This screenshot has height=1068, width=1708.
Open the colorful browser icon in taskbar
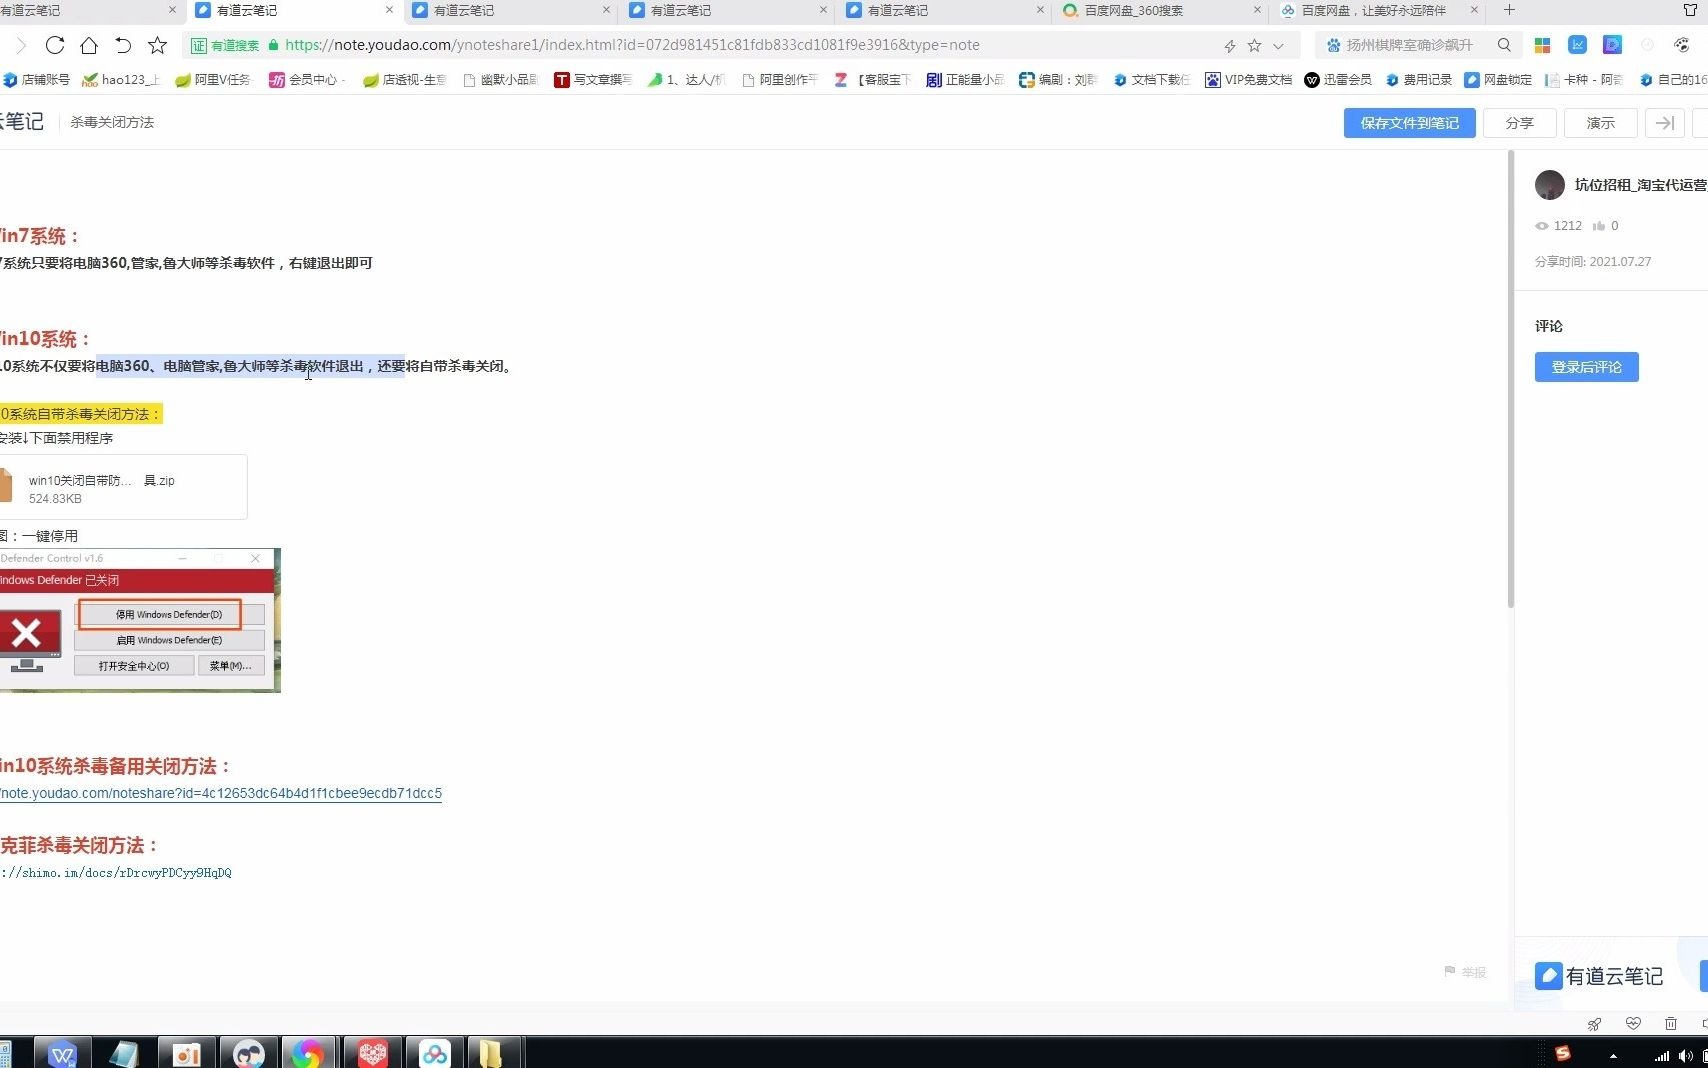(x=308, y=1054)
